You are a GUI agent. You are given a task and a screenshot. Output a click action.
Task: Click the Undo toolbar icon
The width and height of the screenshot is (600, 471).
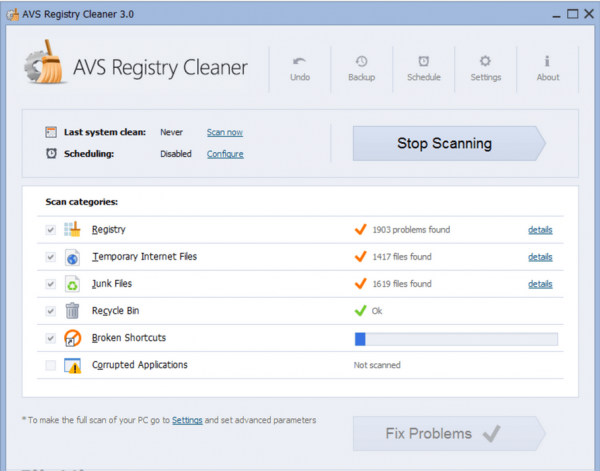[x=300, y=63]
